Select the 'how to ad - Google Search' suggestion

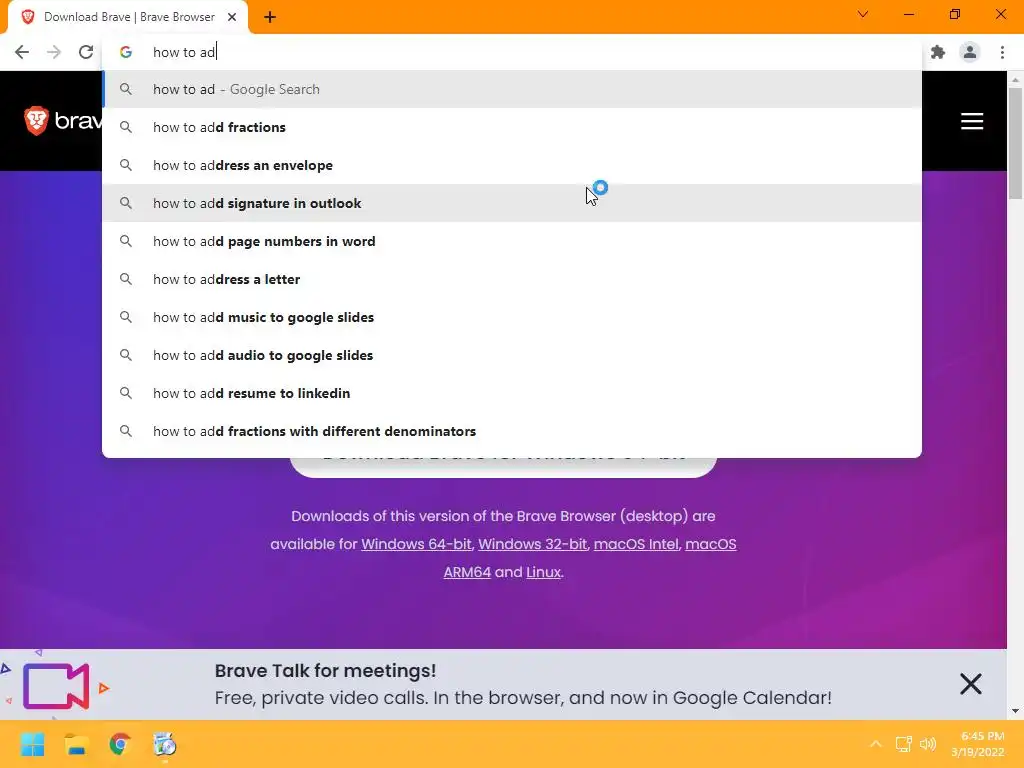(x=512, y=89)
